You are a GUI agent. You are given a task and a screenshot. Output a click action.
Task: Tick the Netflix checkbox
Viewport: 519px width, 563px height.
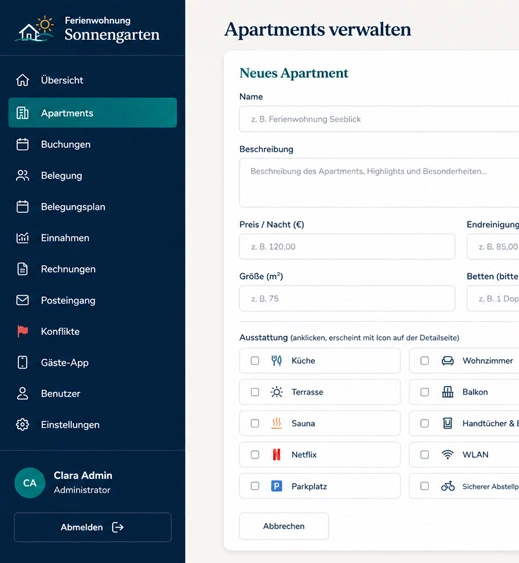[255, 455]
